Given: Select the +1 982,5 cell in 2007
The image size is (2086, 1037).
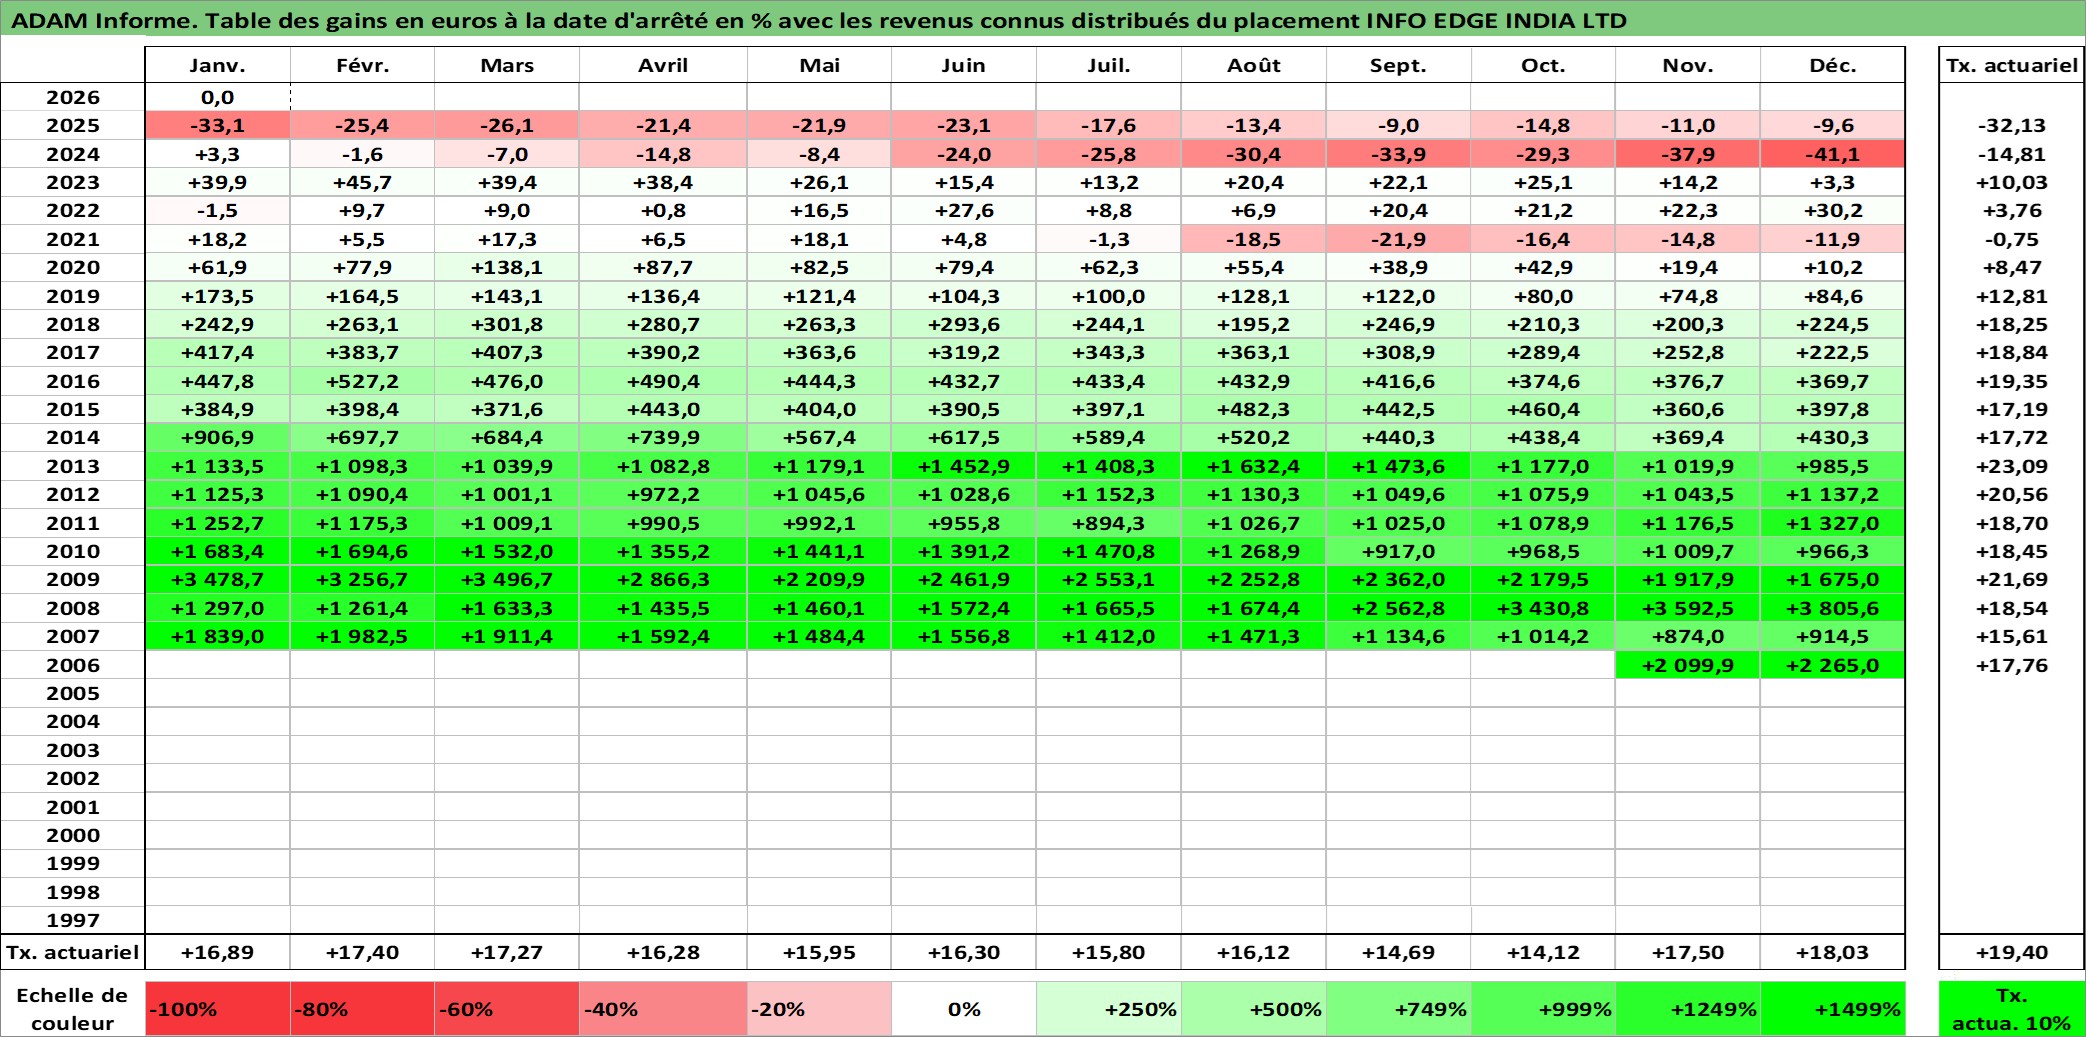Looking at the screenshot, I should tap(362, 636).
